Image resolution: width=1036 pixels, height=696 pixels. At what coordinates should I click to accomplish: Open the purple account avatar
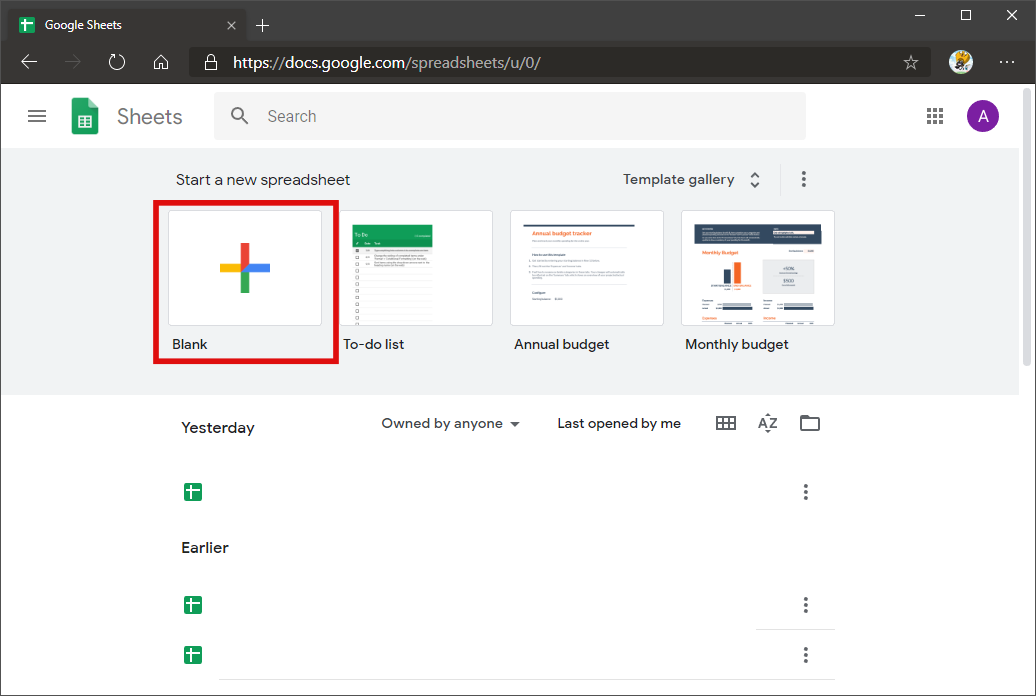[982, 116]
